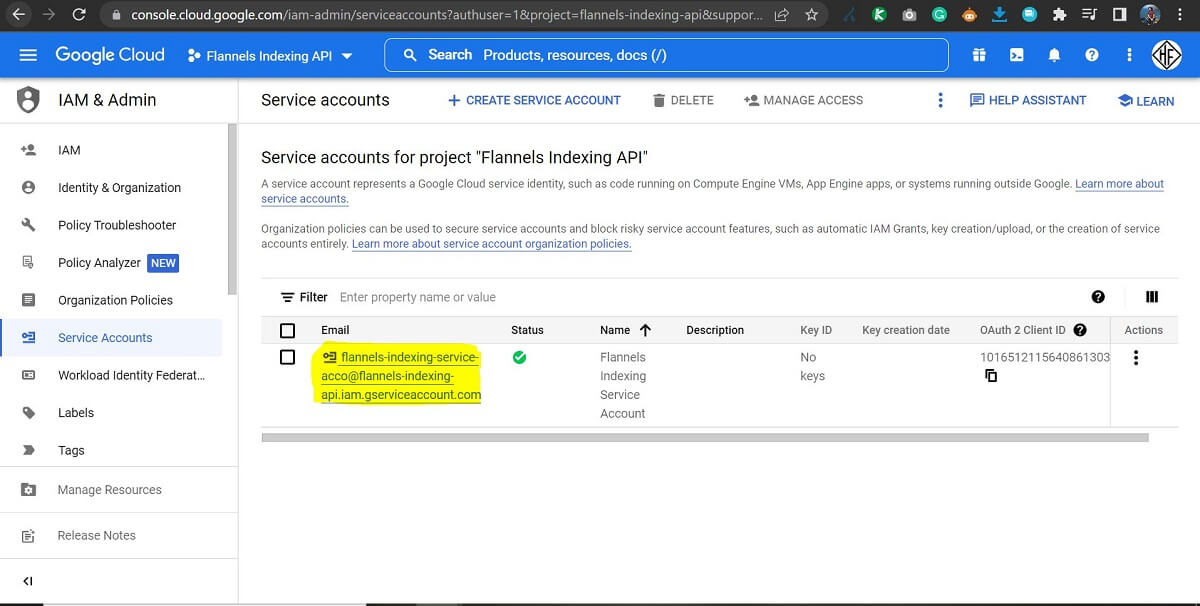Screen dimensions: 1200x606
Task: Click the IAM & Admin shield icon
Action: (x=28, y=100)
